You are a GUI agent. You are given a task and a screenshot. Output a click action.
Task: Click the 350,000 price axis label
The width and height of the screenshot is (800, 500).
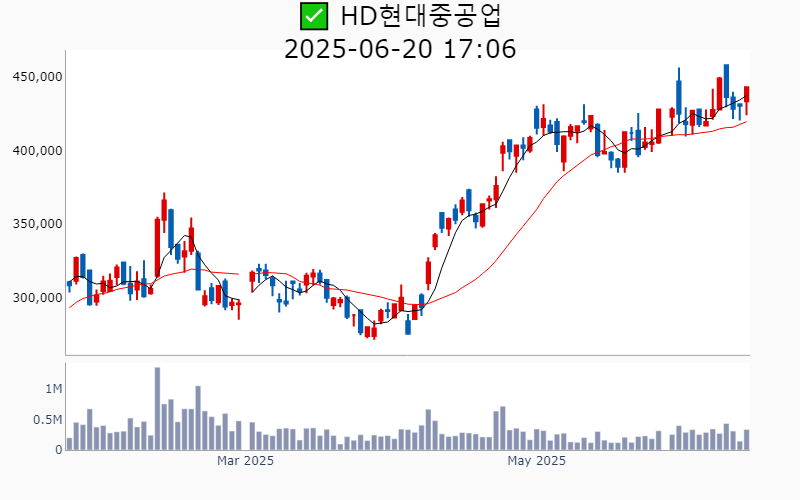pyautogui.click(x=37, y=224)
